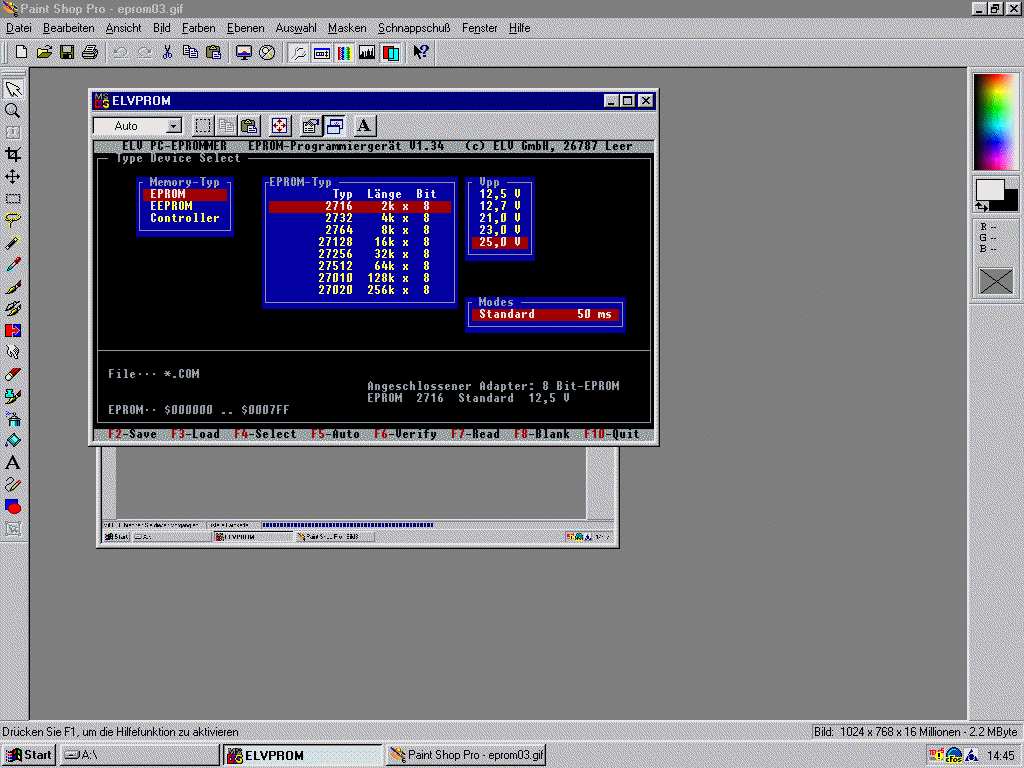Click Mark in the ELVPROM toolbar
1024x768 pixels.
tap(203, 125)
